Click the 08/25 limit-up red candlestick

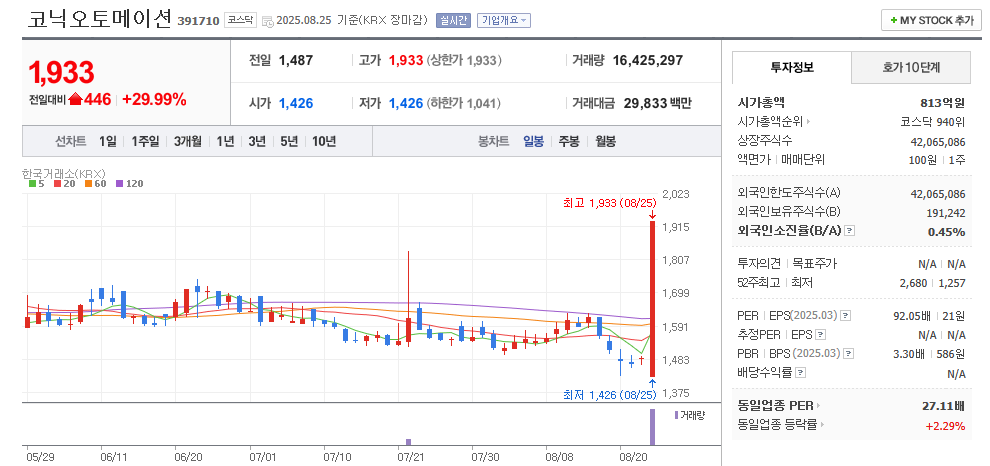652,299
